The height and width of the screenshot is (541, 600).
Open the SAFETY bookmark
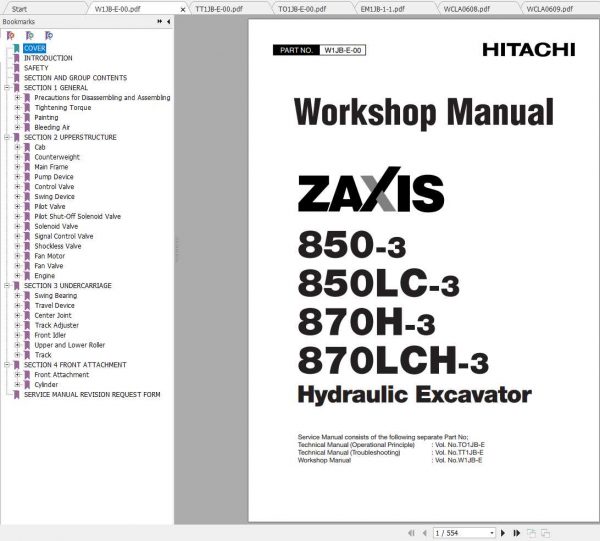coord(36,68)
